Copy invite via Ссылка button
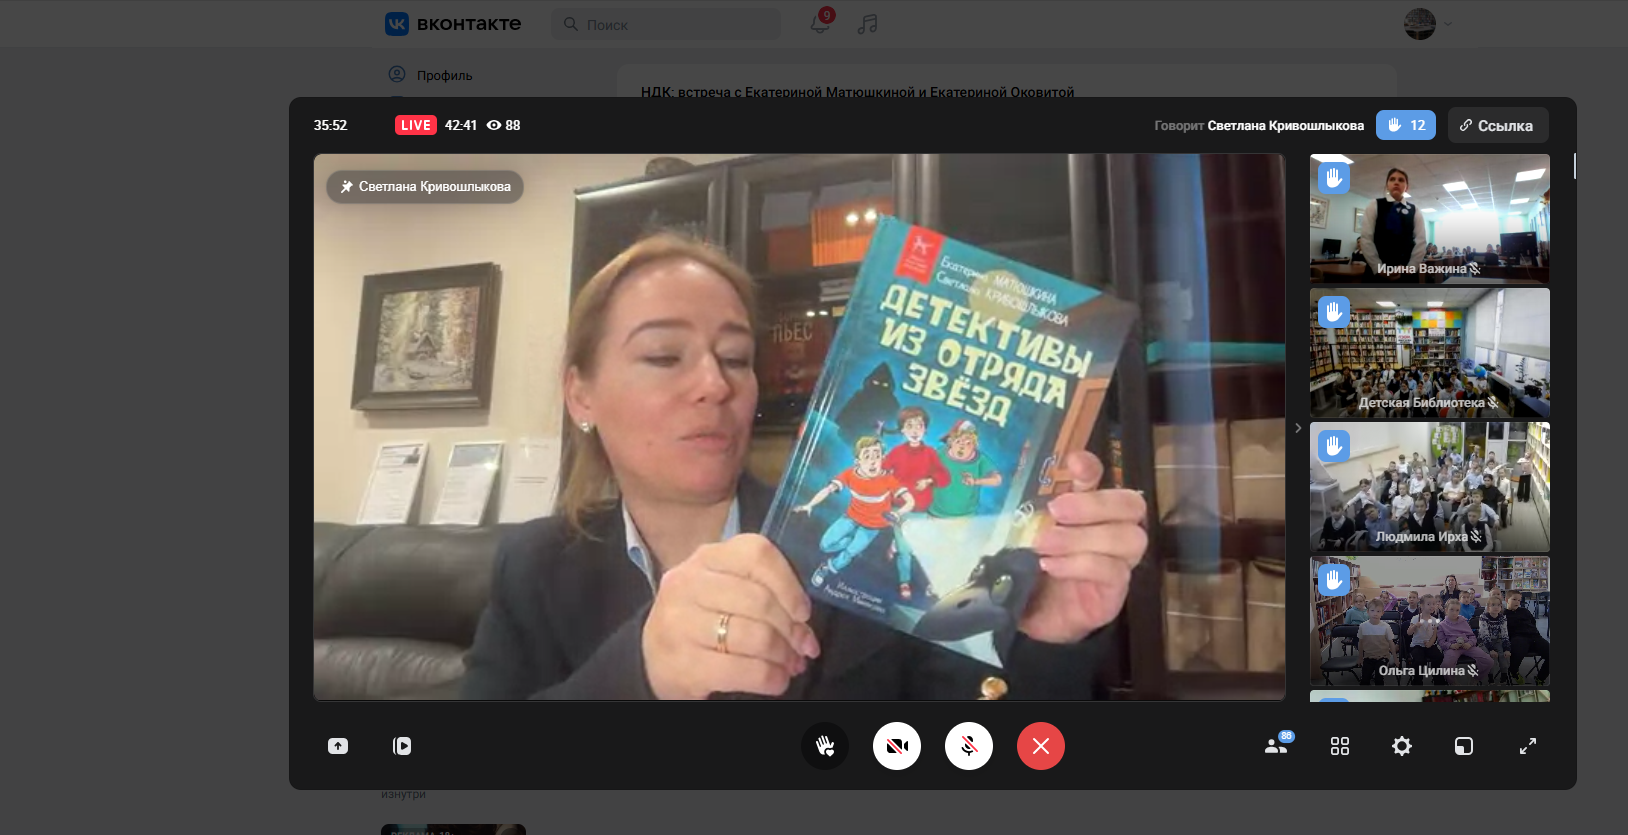The height and width of the screenshot is (835, 1628). pyautogui.click(x=1497, y=125)
